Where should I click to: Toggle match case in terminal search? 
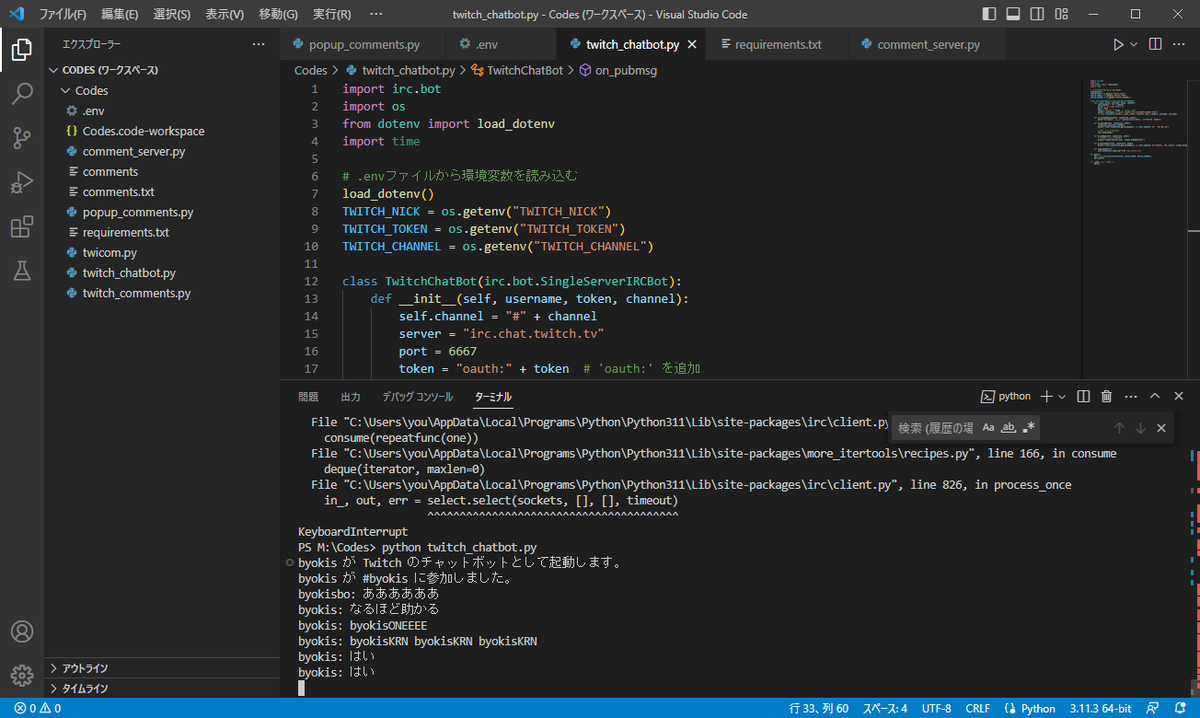click(x=988, y=428)
